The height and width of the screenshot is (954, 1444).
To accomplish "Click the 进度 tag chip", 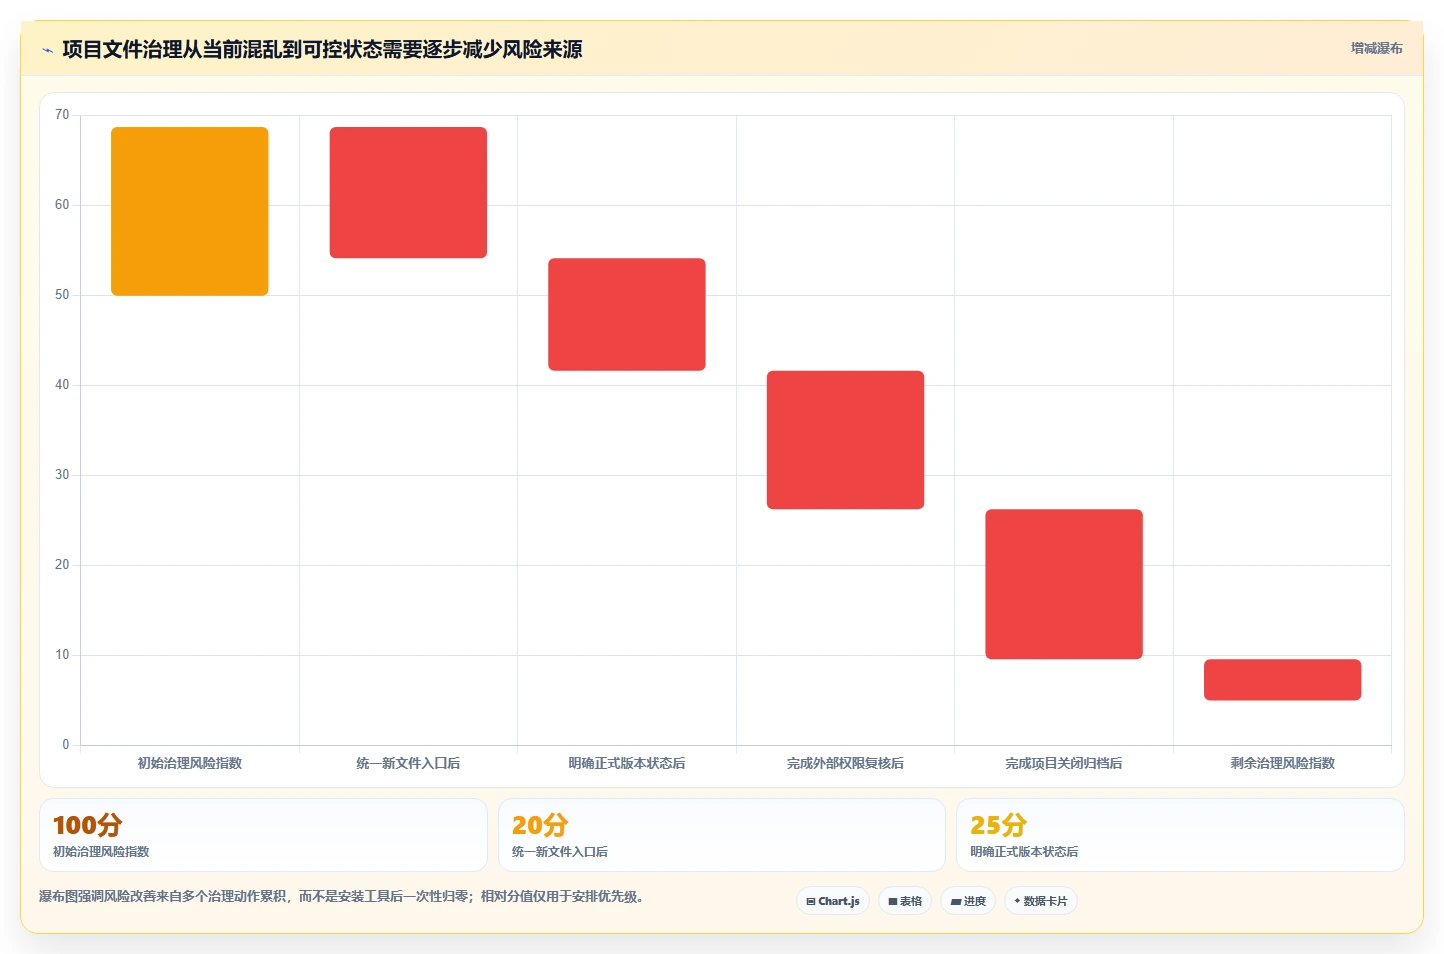I will point(968,901).
